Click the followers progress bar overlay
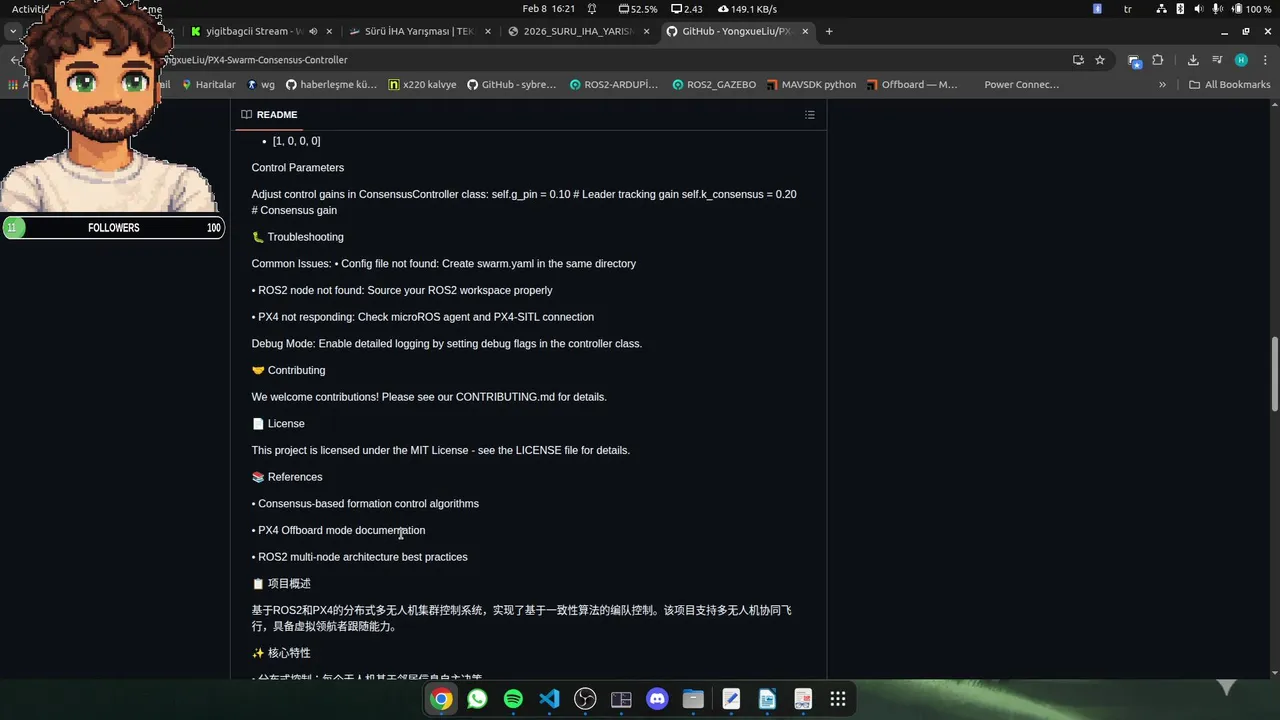 (113, 228)
